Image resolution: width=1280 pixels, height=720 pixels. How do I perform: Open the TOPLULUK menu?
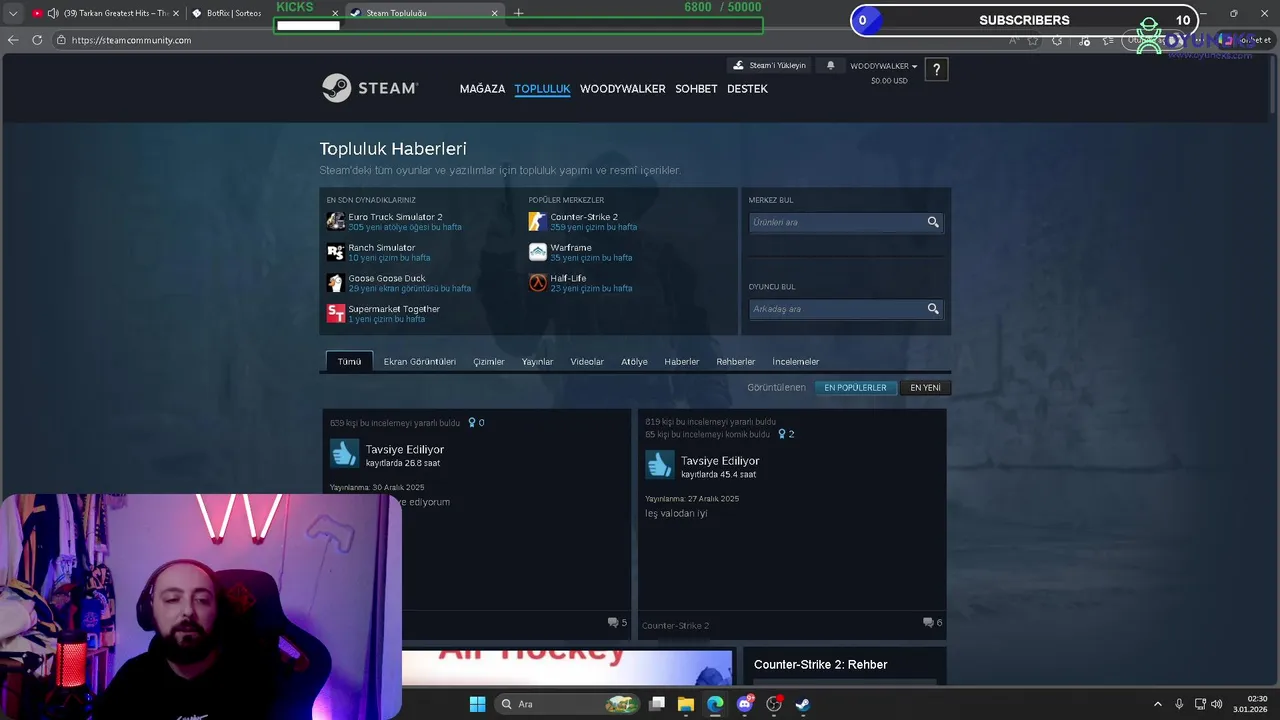tap(542, 89)
